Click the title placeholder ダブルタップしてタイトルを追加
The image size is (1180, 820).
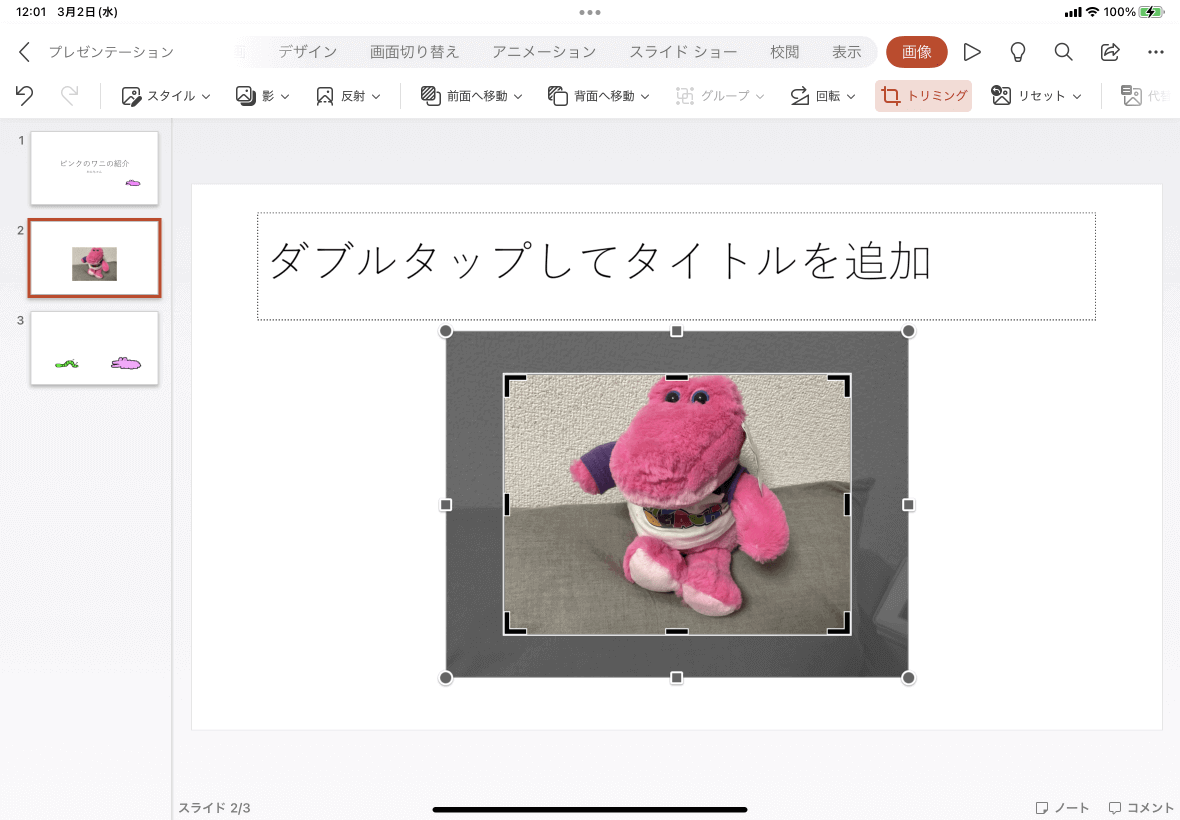click(676, 266)
